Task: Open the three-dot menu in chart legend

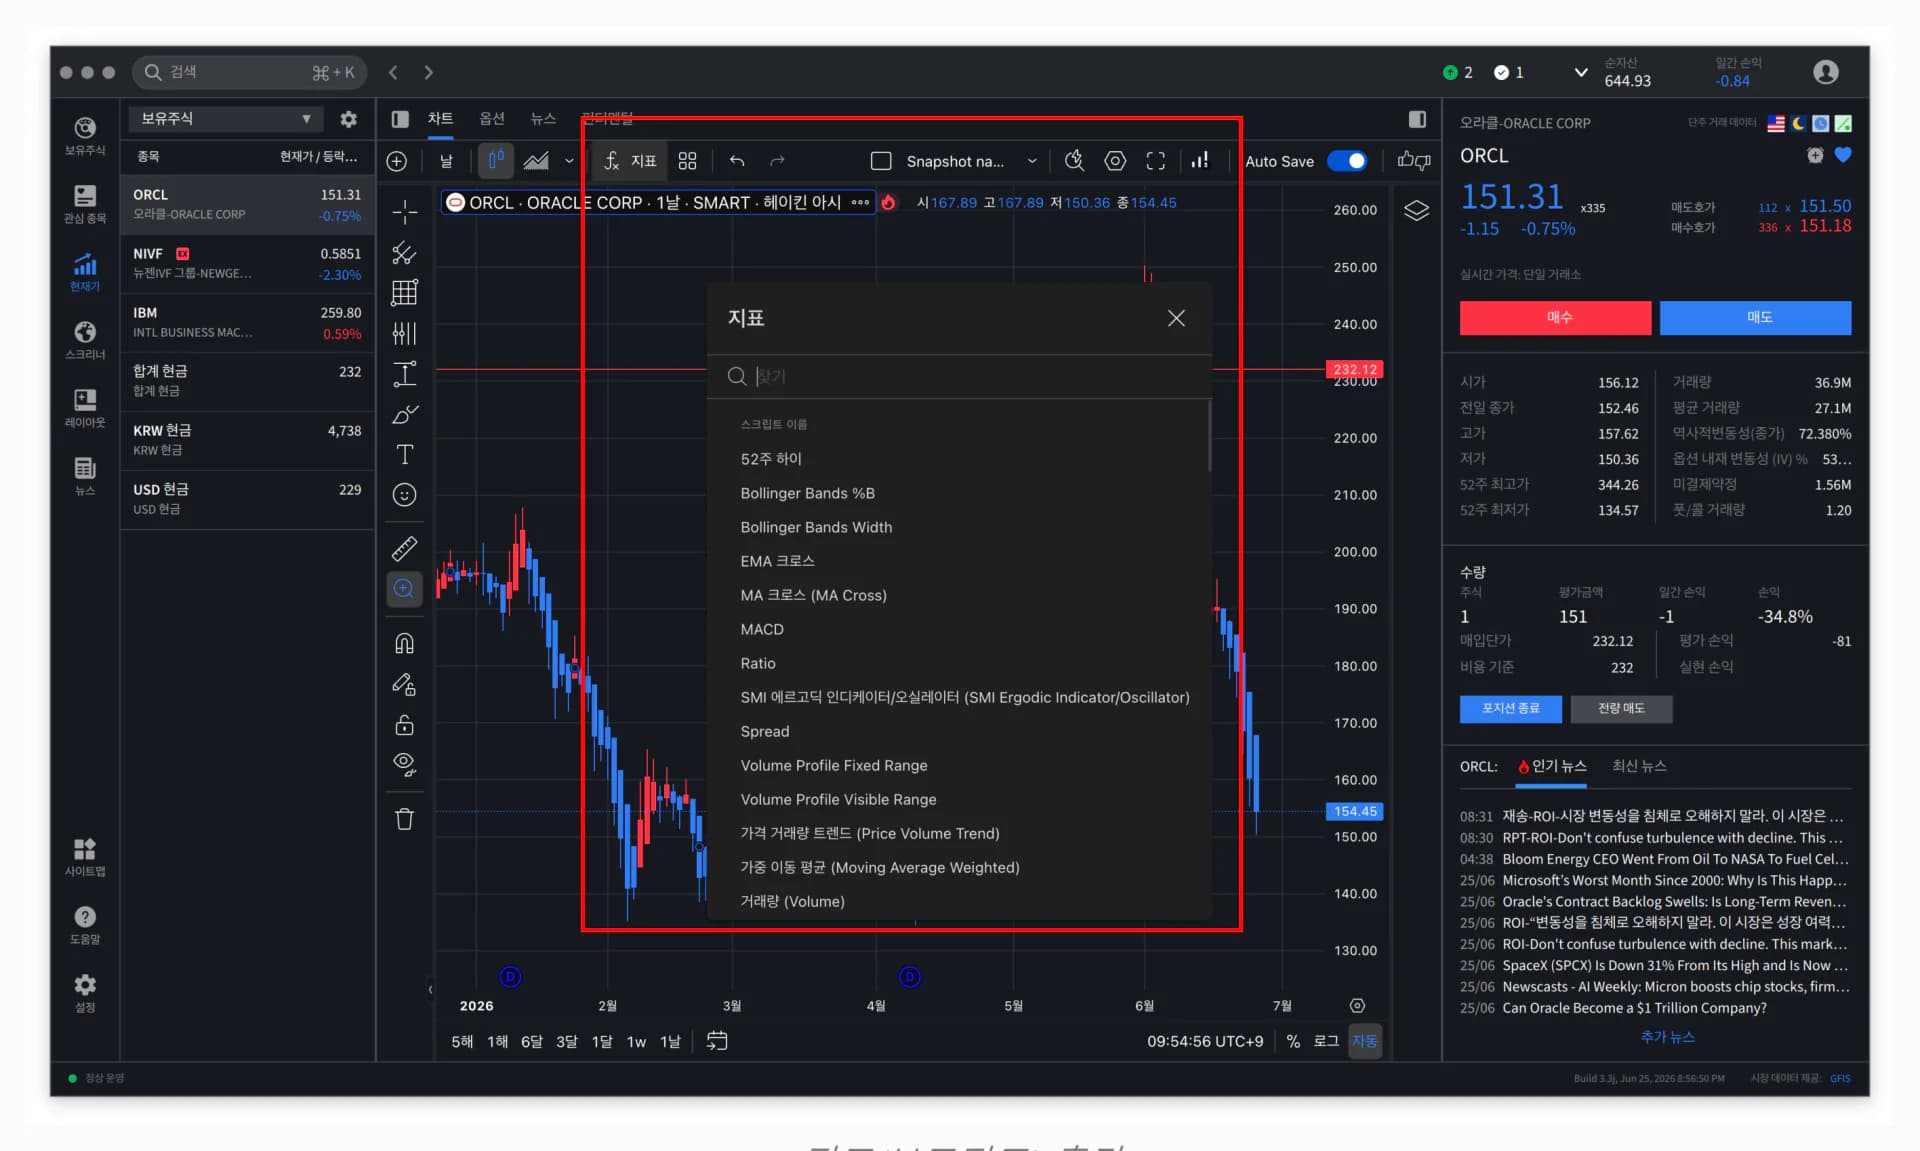Action: coord(860,202)
